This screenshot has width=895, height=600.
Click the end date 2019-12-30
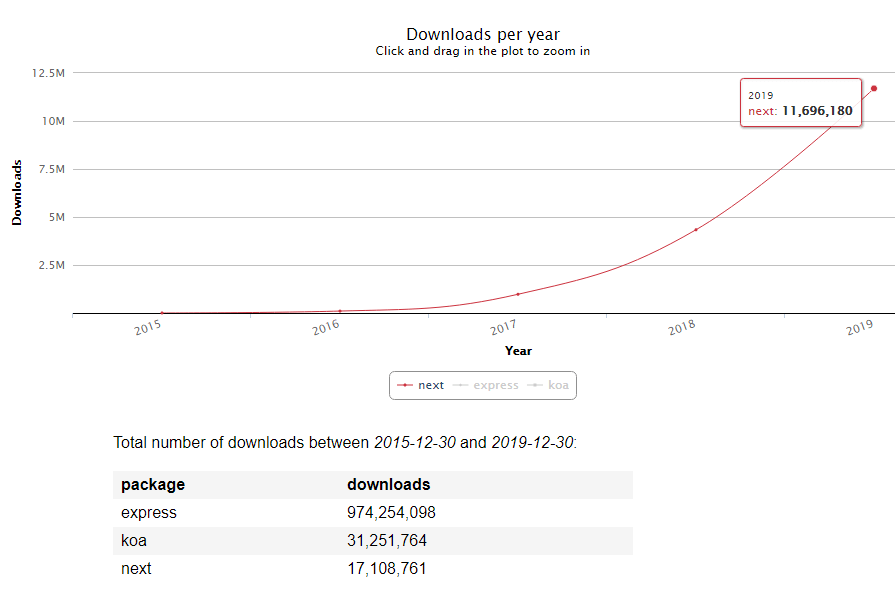click(532, 442)
